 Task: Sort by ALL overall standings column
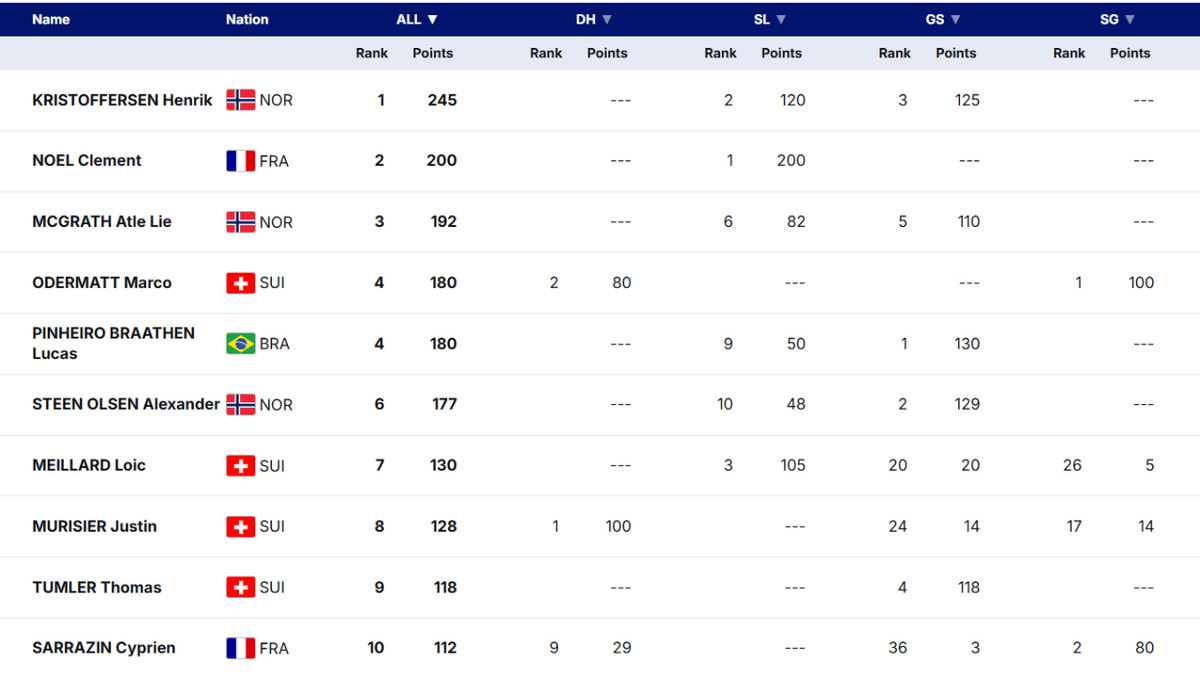coord(417,19)
